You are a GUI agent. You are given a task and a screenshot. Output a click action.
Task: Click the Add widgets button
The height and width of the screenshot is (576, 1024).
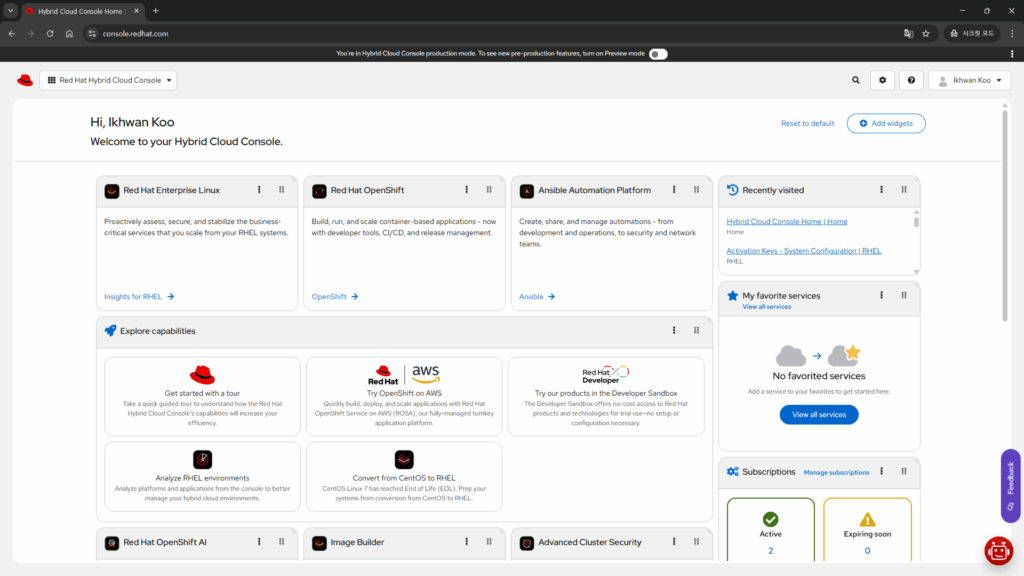pos(886,123)
